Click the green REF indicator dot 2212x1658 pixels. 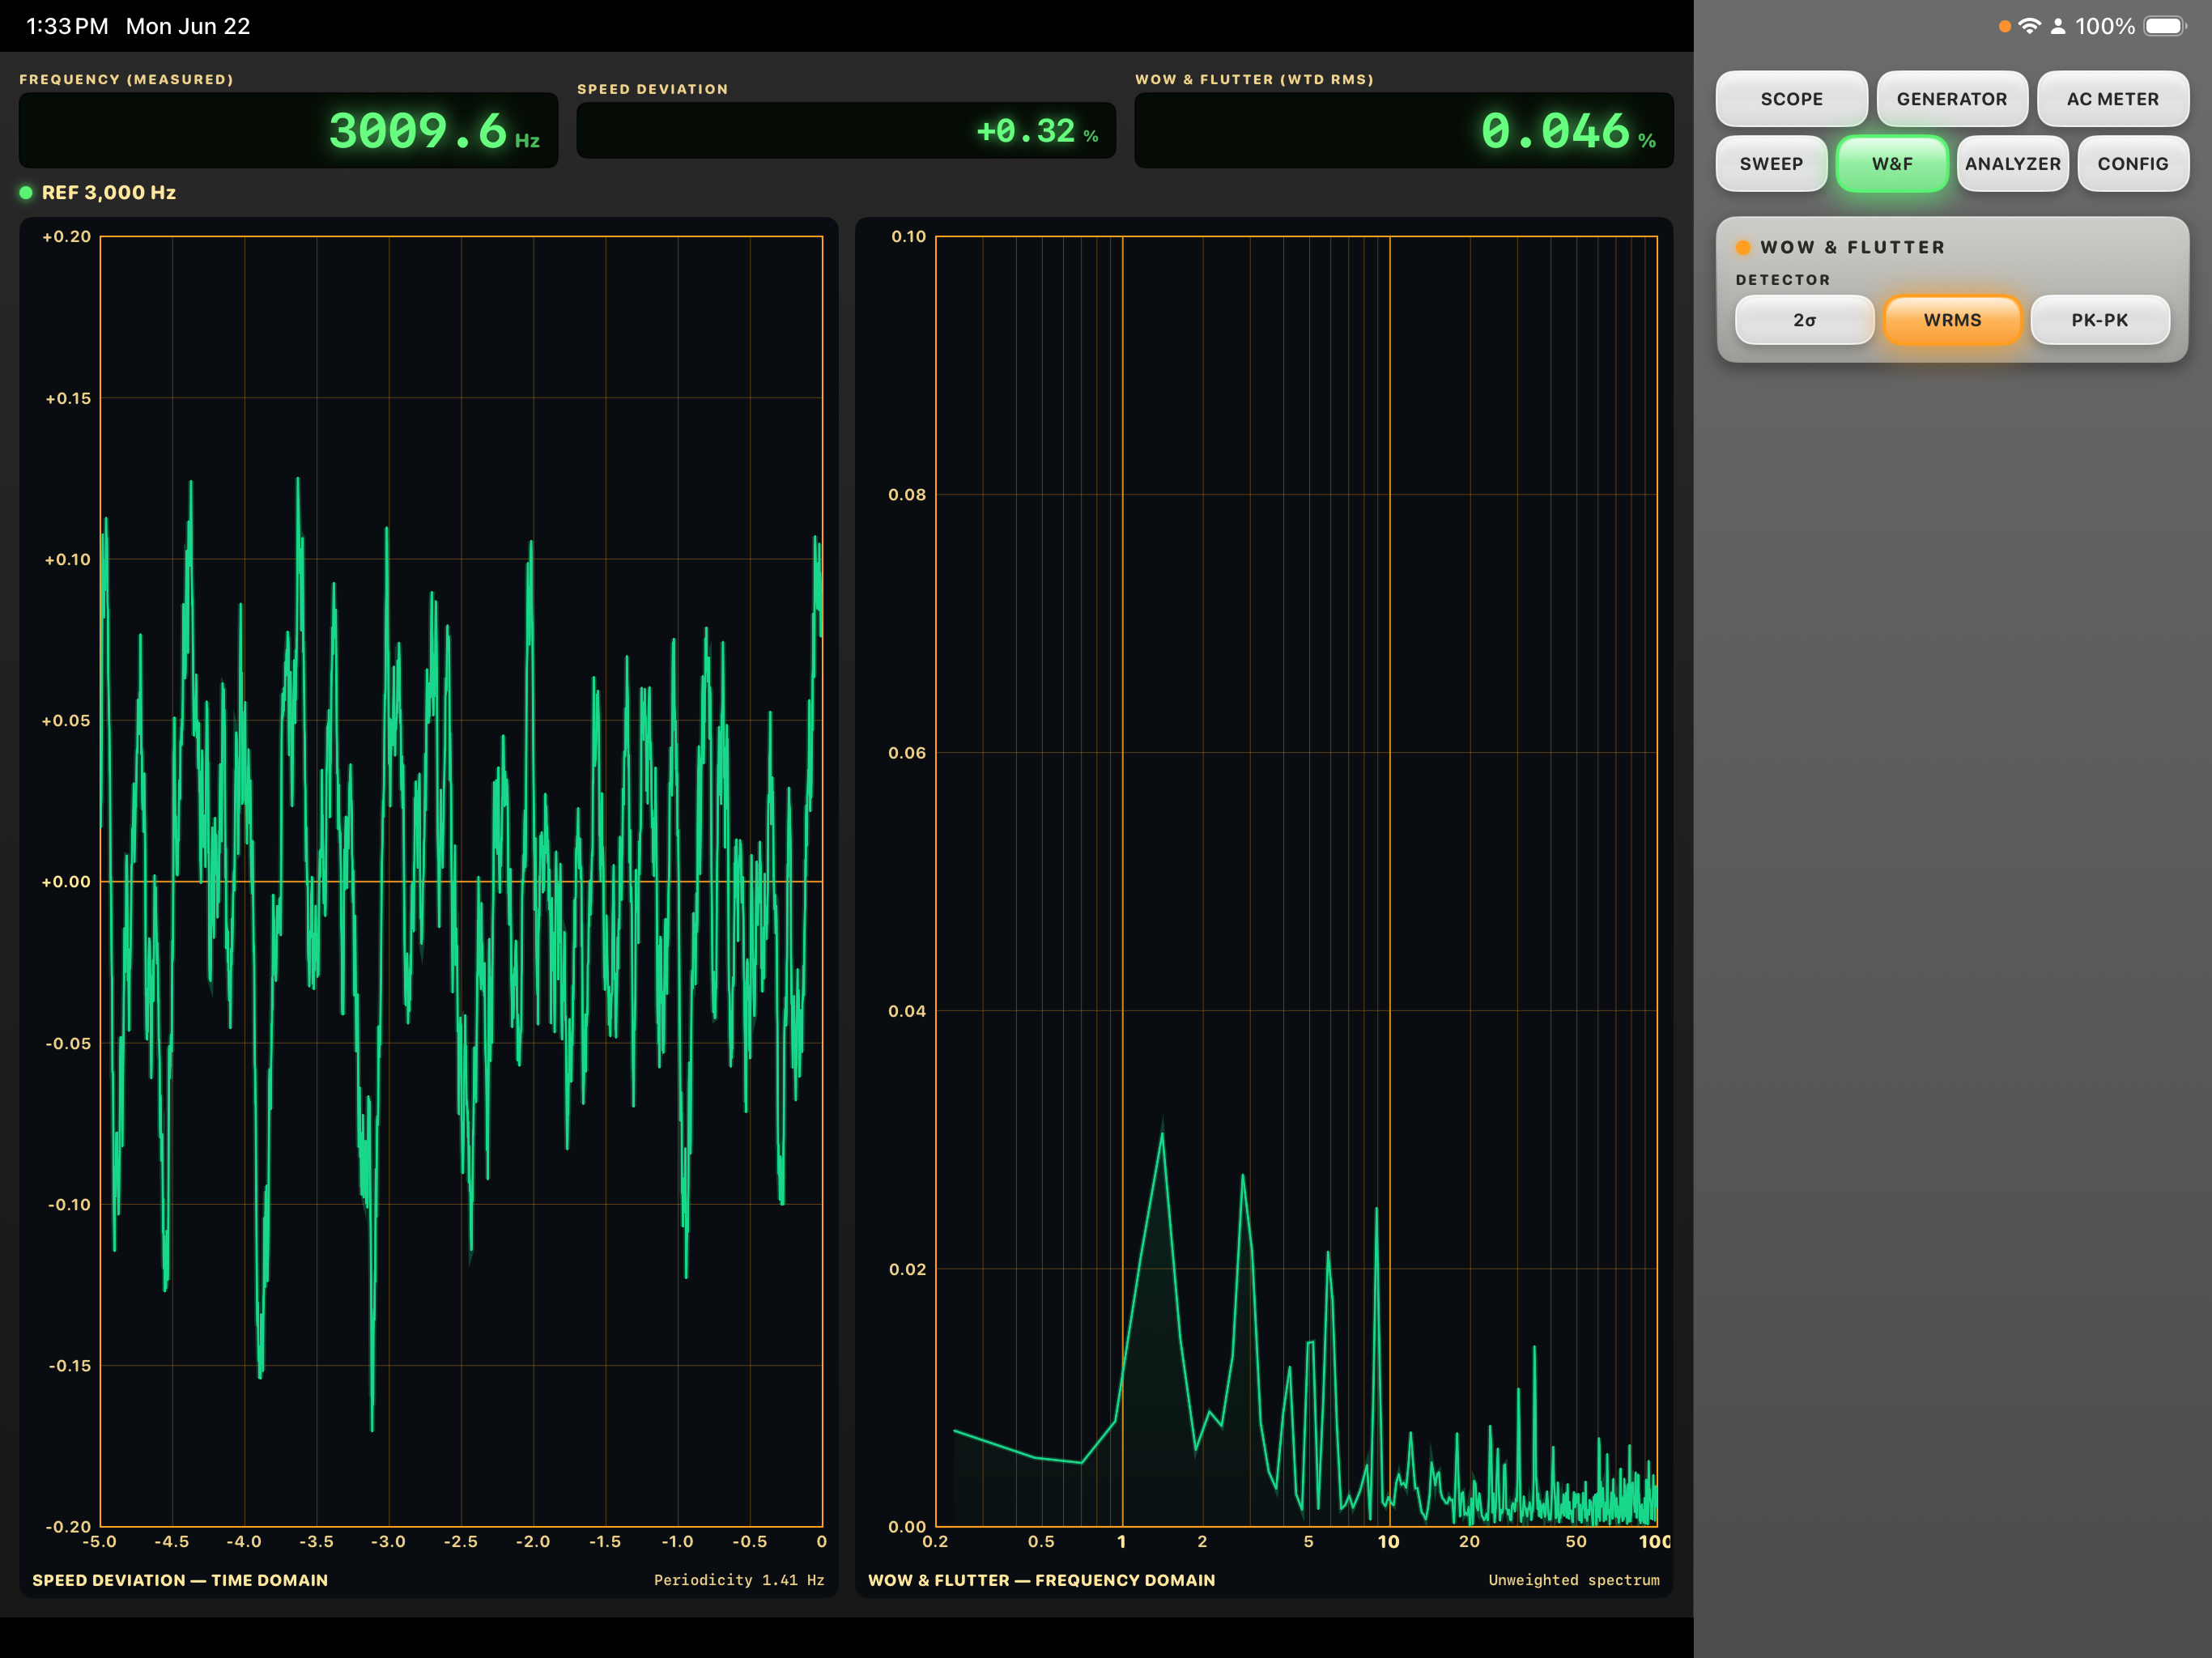26,193
